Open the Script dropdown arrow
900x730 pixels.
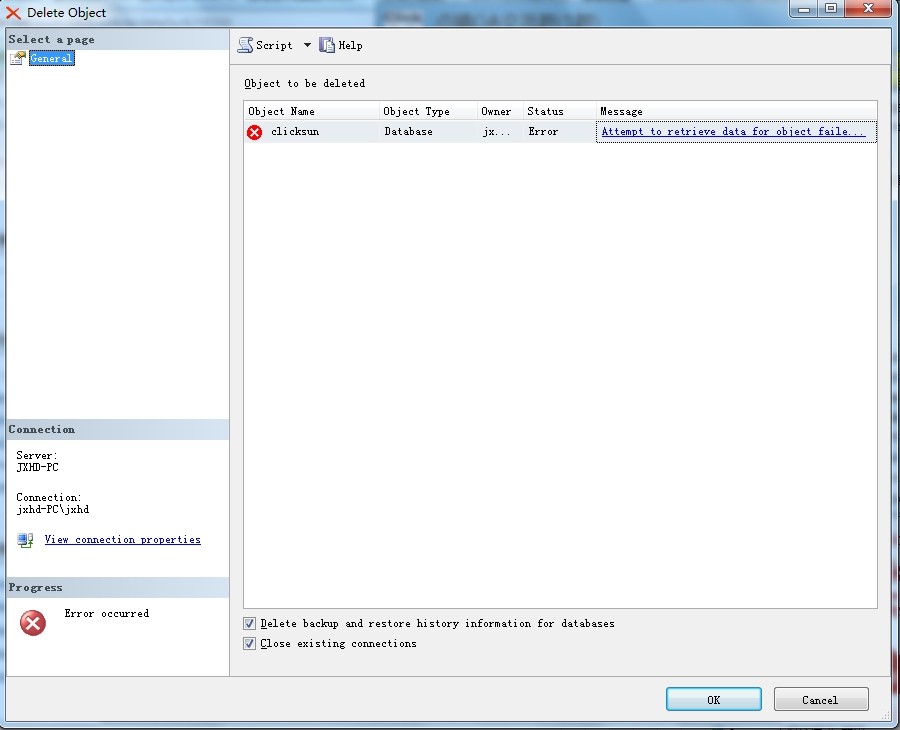tap(307, 45)
